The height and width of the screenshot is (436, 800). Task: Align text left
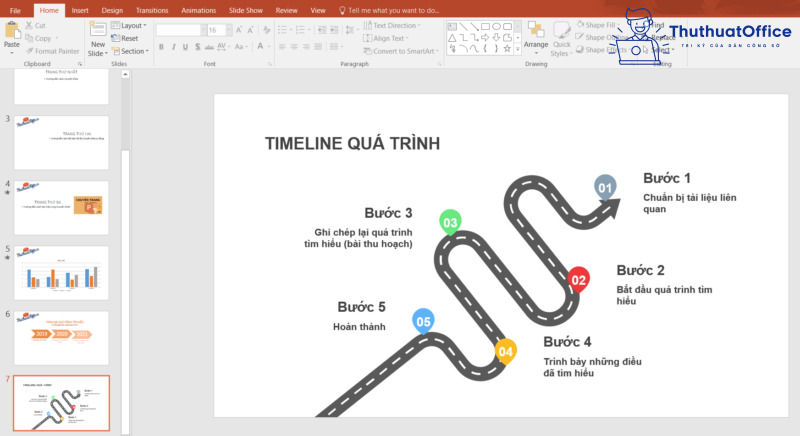[282, 47]
